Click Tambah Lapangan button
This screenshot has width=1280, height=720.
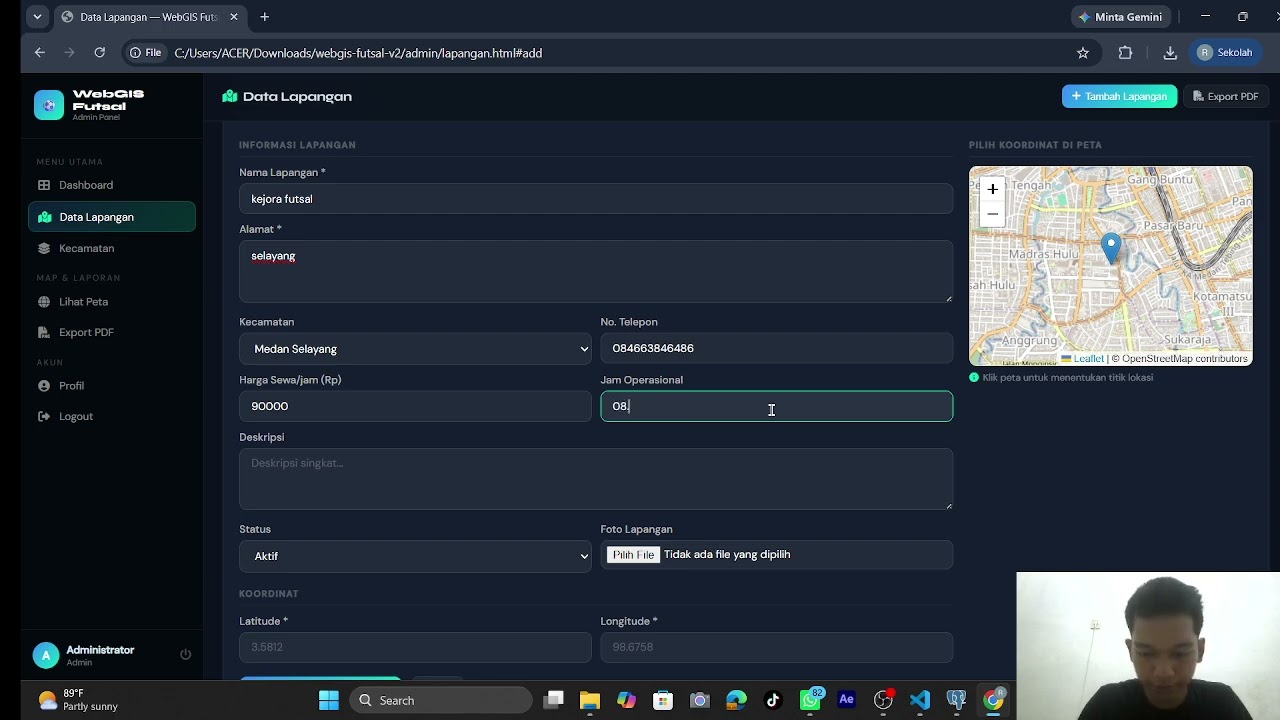tap(1119, 96)
